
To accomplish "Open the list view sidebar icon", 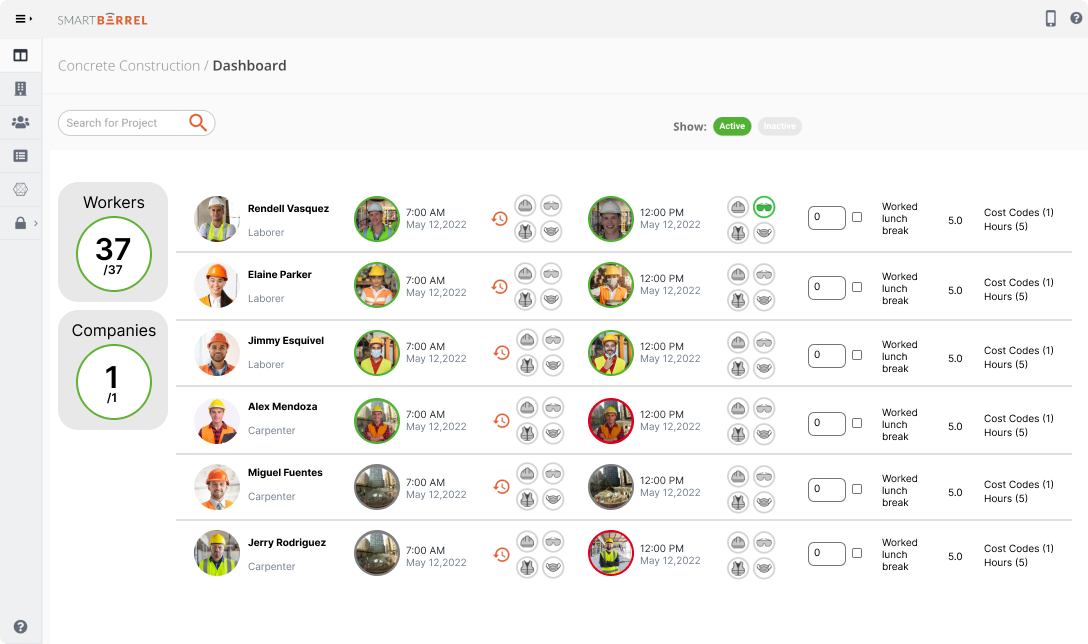I will [x=20, y=156].
